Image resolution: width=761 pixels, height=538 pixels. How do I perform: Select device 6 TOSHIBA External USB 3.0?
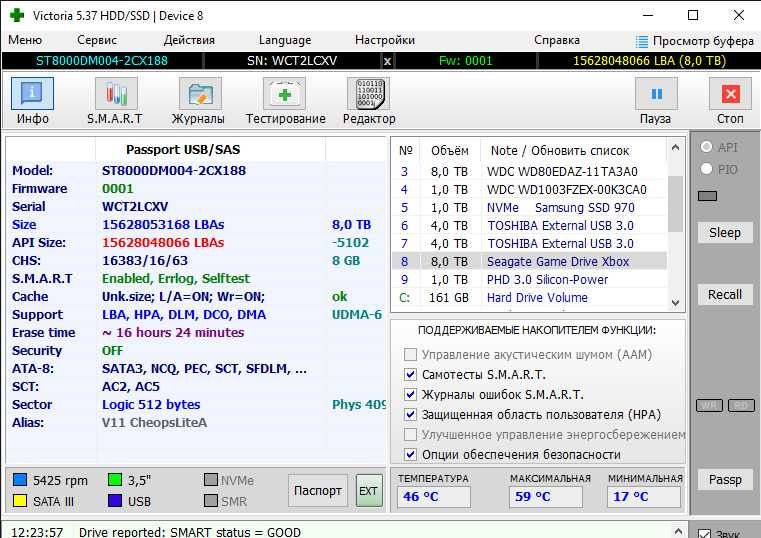click(529, 226)
